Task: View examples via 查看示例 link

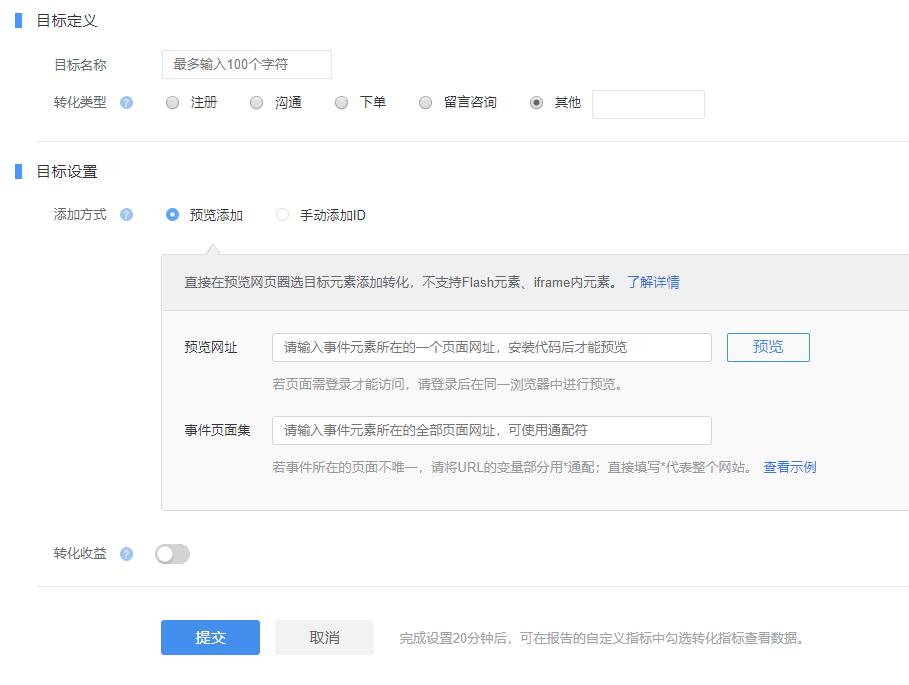Action: 793,466
